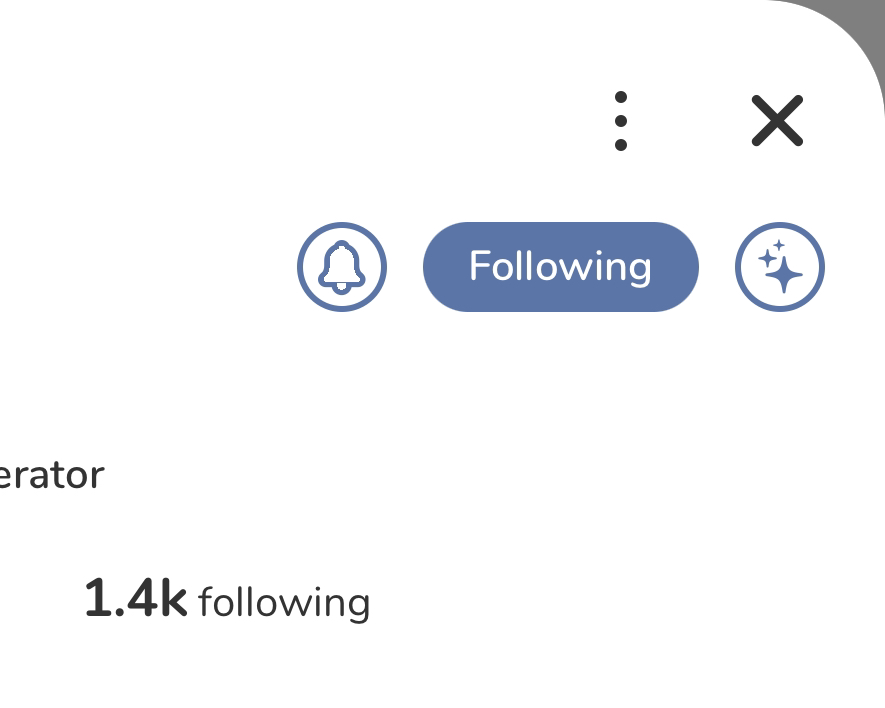885x708 pixels.
Task: Toggle notifications with the bell button
Action: (x=342, y=267)
